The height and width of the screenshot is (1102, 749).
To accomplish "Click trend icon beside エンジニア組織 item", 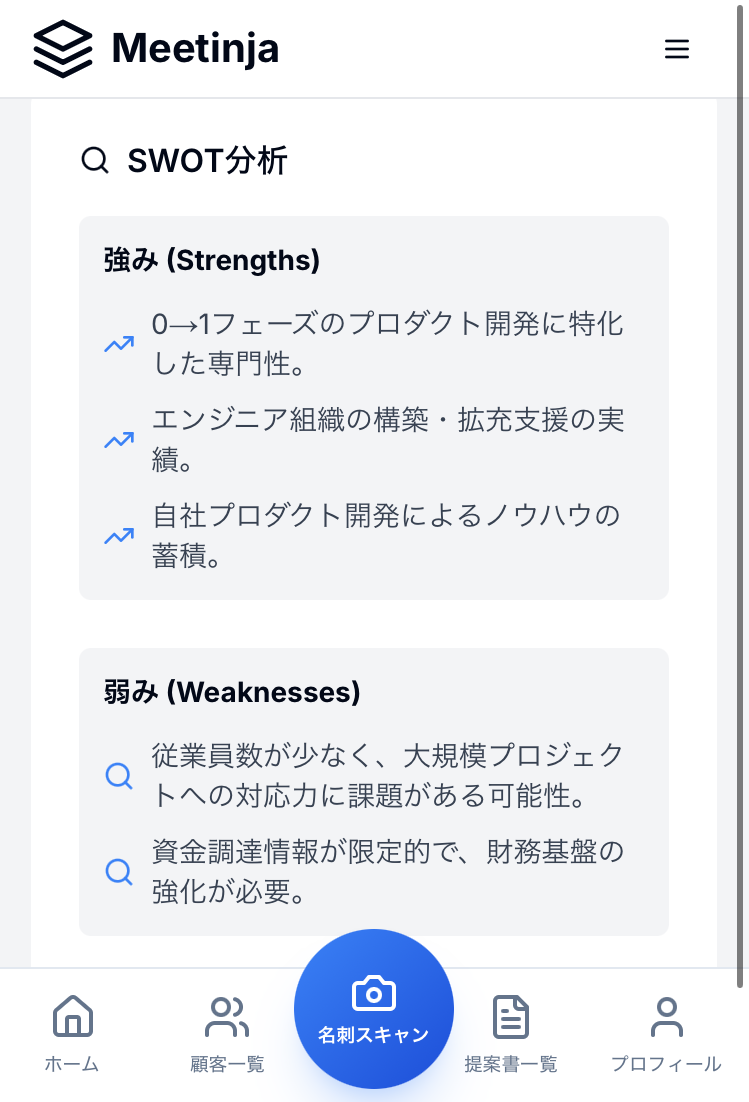I will (119, 440).
